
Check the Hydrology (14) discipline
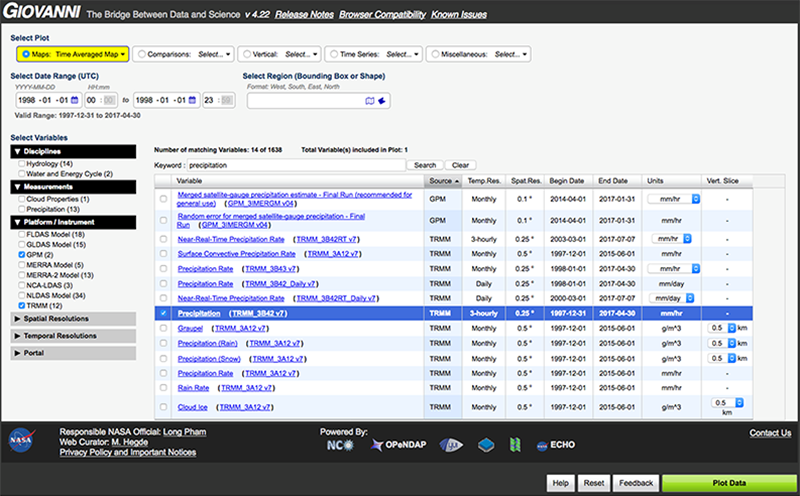click(21, 164)
